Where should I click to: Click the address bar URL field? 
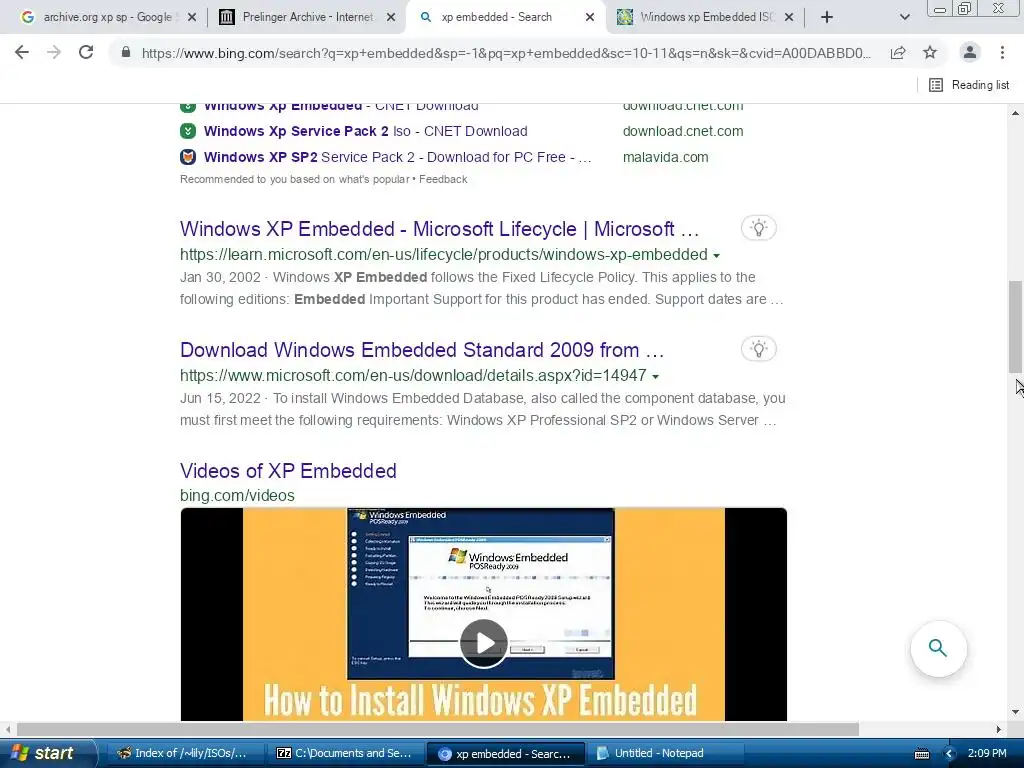(x=506, y=53)
